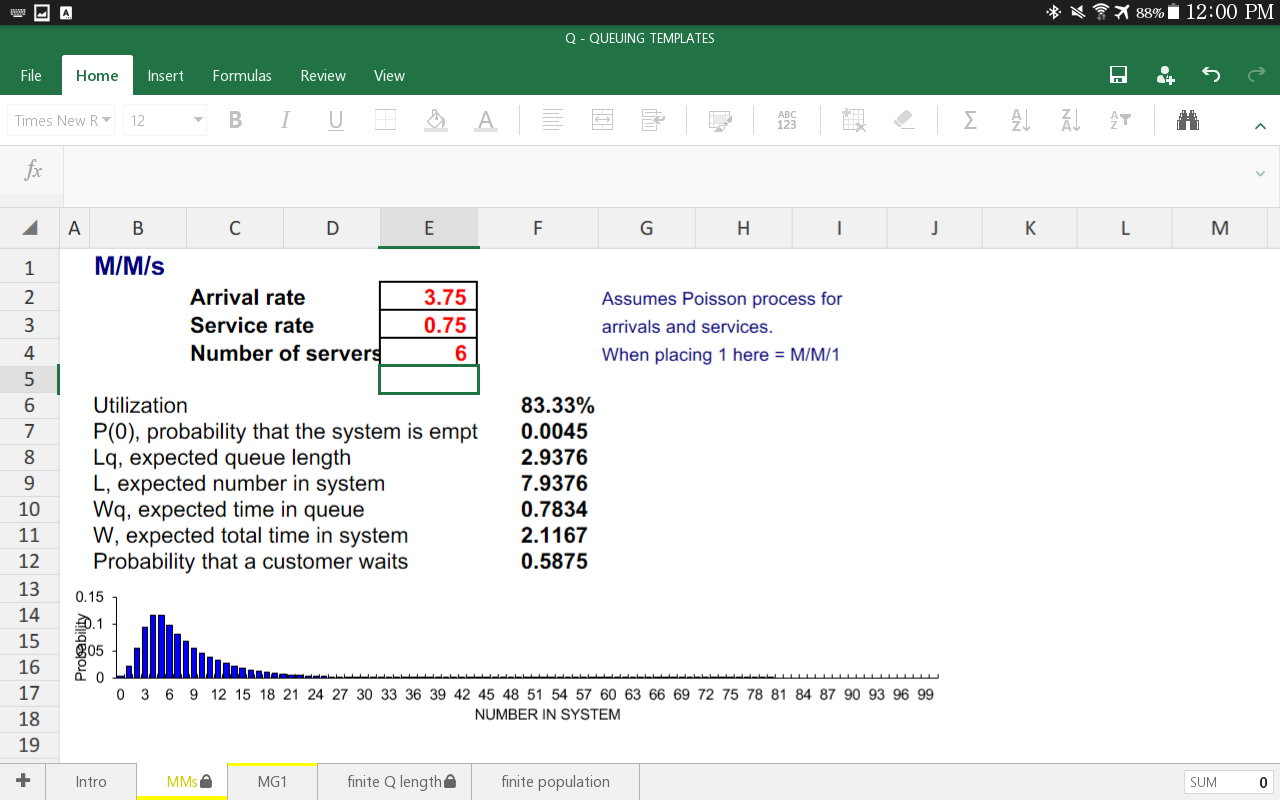Screen dimensions: 1280x800
Task: Save the workbook with the save icon
Action: (x=1118, y=74)
